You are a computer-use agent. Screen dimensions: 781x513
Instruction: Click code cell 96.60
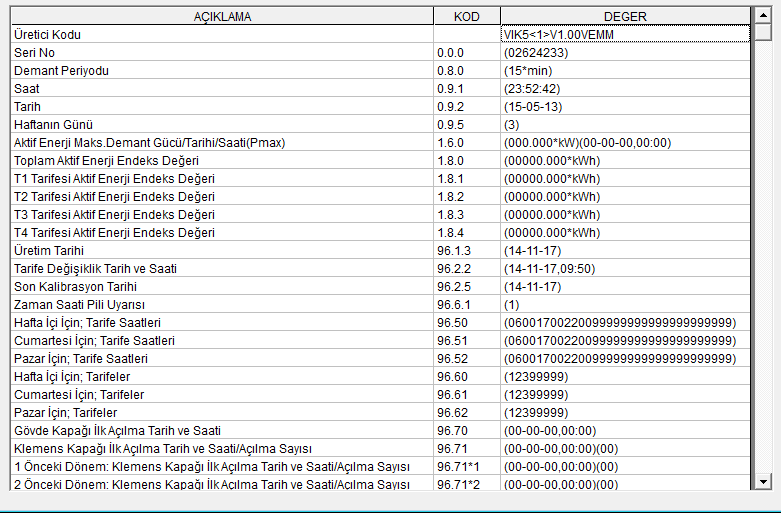[467, 377]
